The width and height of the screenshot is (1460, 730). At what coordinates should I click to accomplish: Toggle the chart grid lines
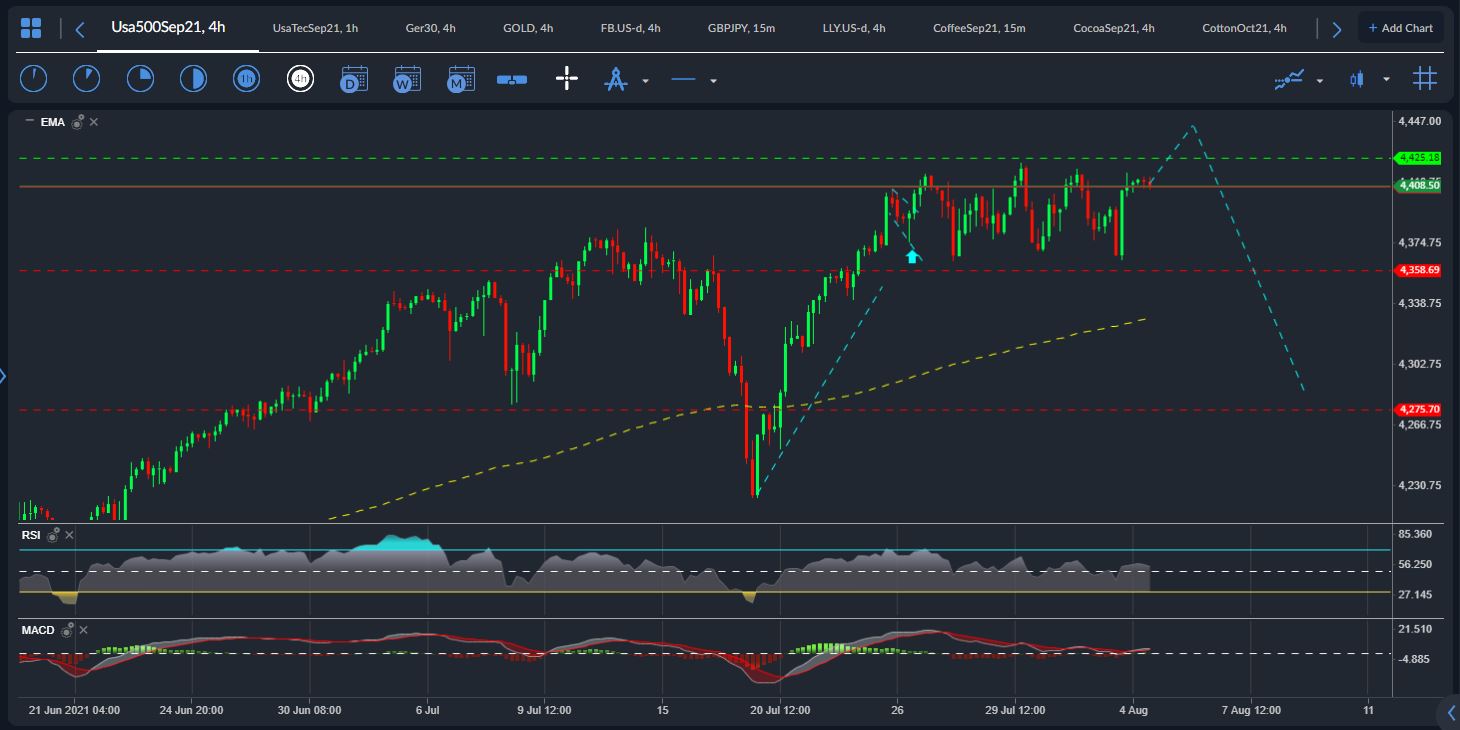pyautogui.click(x=1424, y=79)
